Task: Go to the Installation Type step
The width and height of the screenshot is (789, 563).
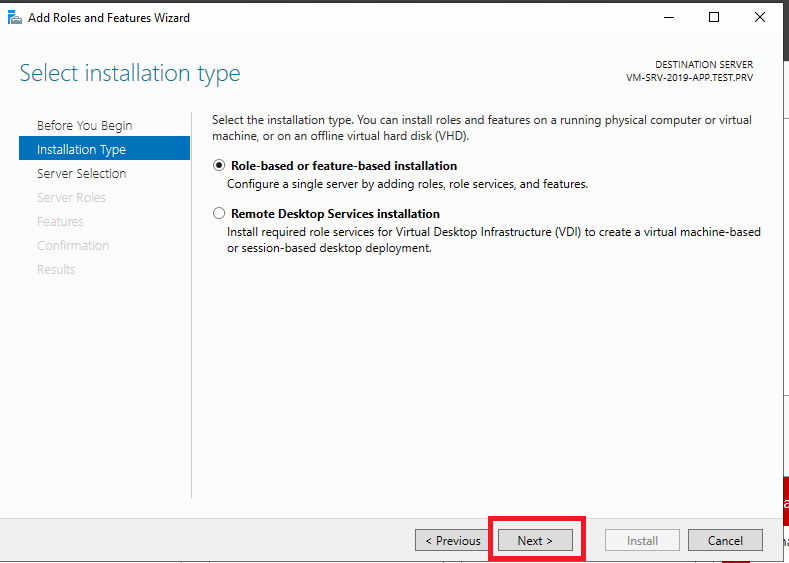Action: pos(104,148)
